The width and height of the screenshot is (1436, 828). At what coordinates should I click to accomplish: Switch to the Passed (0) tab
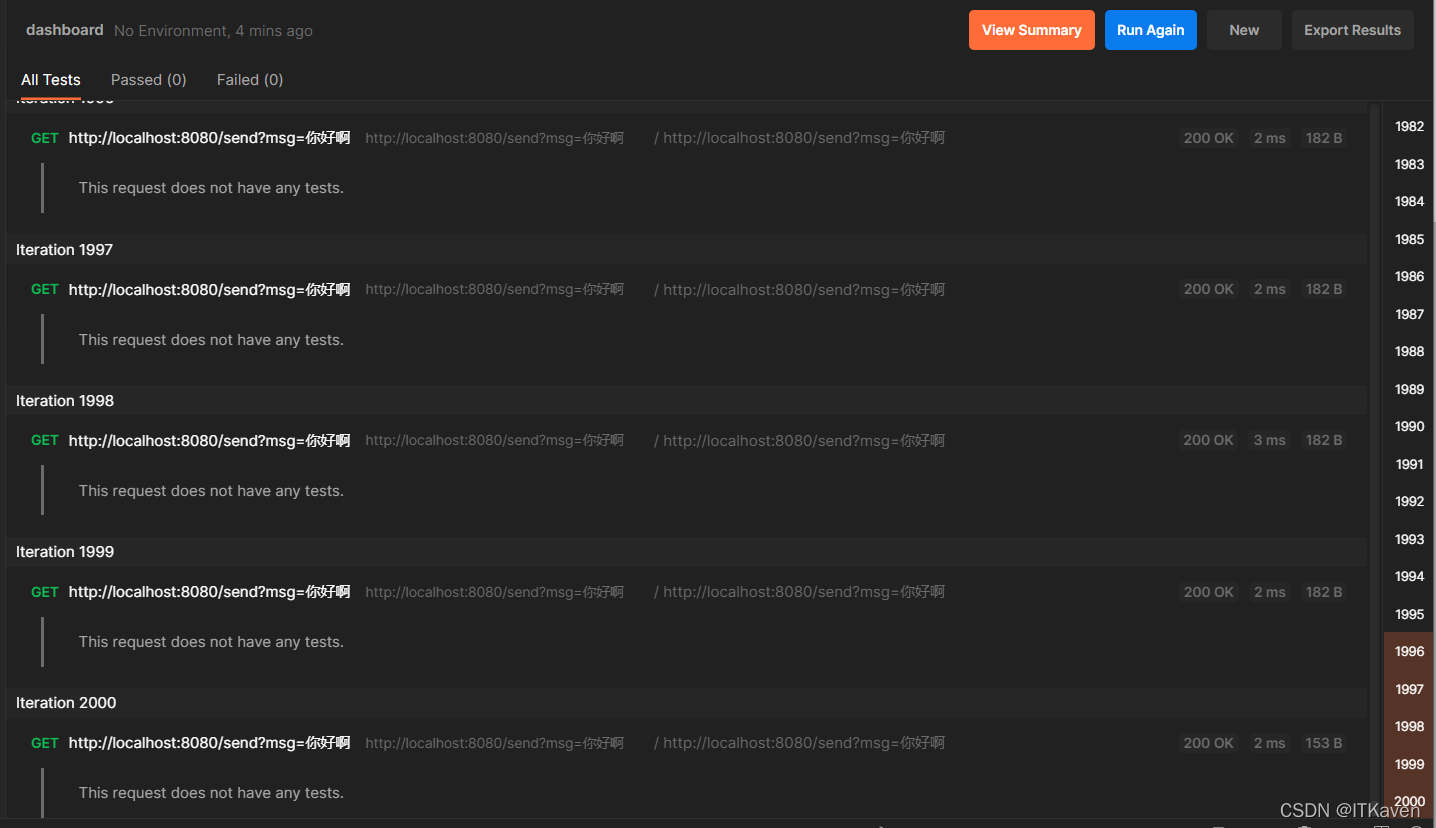(x=149, y=80)
